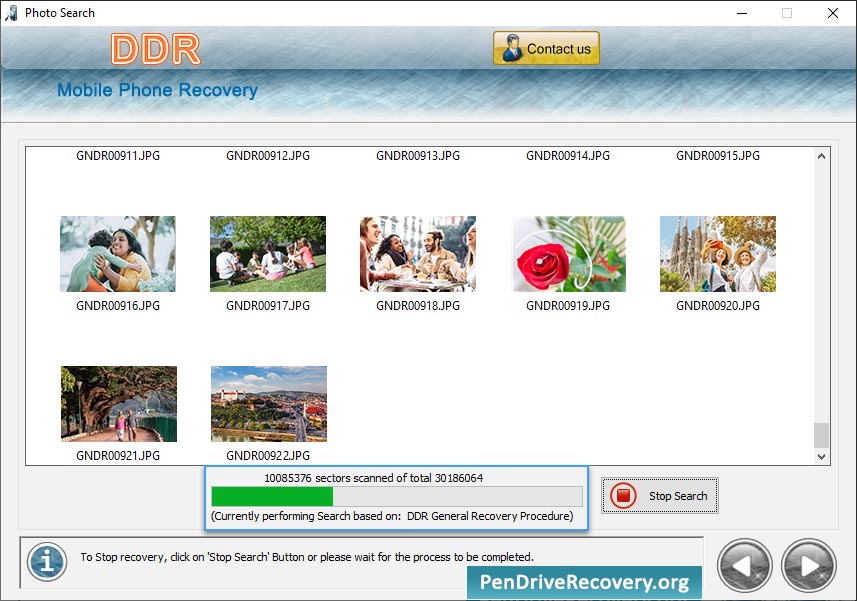Click the Stop Search button
857x601 pixels.
coord(660,496)
